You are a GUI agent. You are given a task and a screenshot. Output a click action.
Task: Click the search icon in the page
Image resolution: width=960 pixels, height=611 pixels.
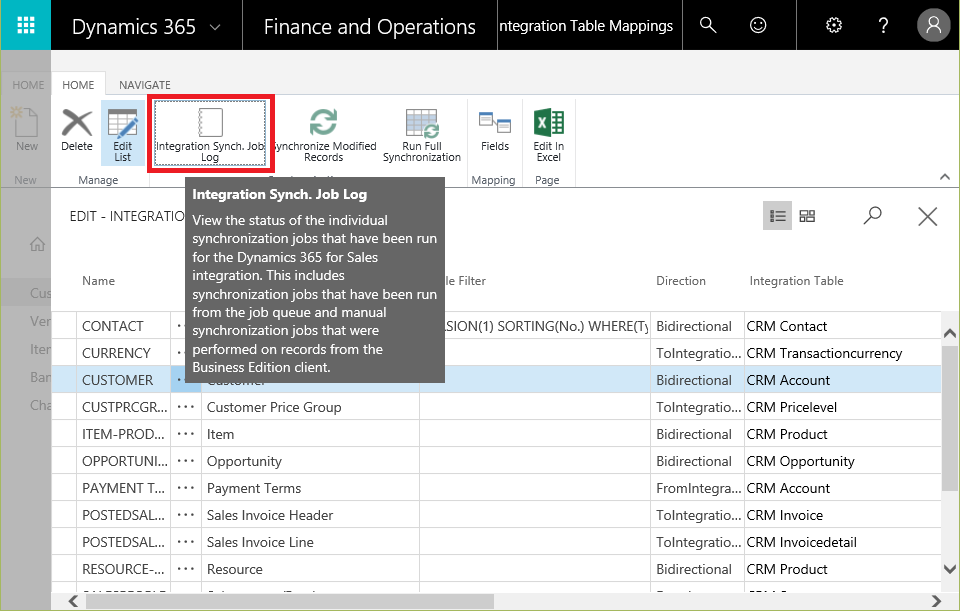coord(872,216)
